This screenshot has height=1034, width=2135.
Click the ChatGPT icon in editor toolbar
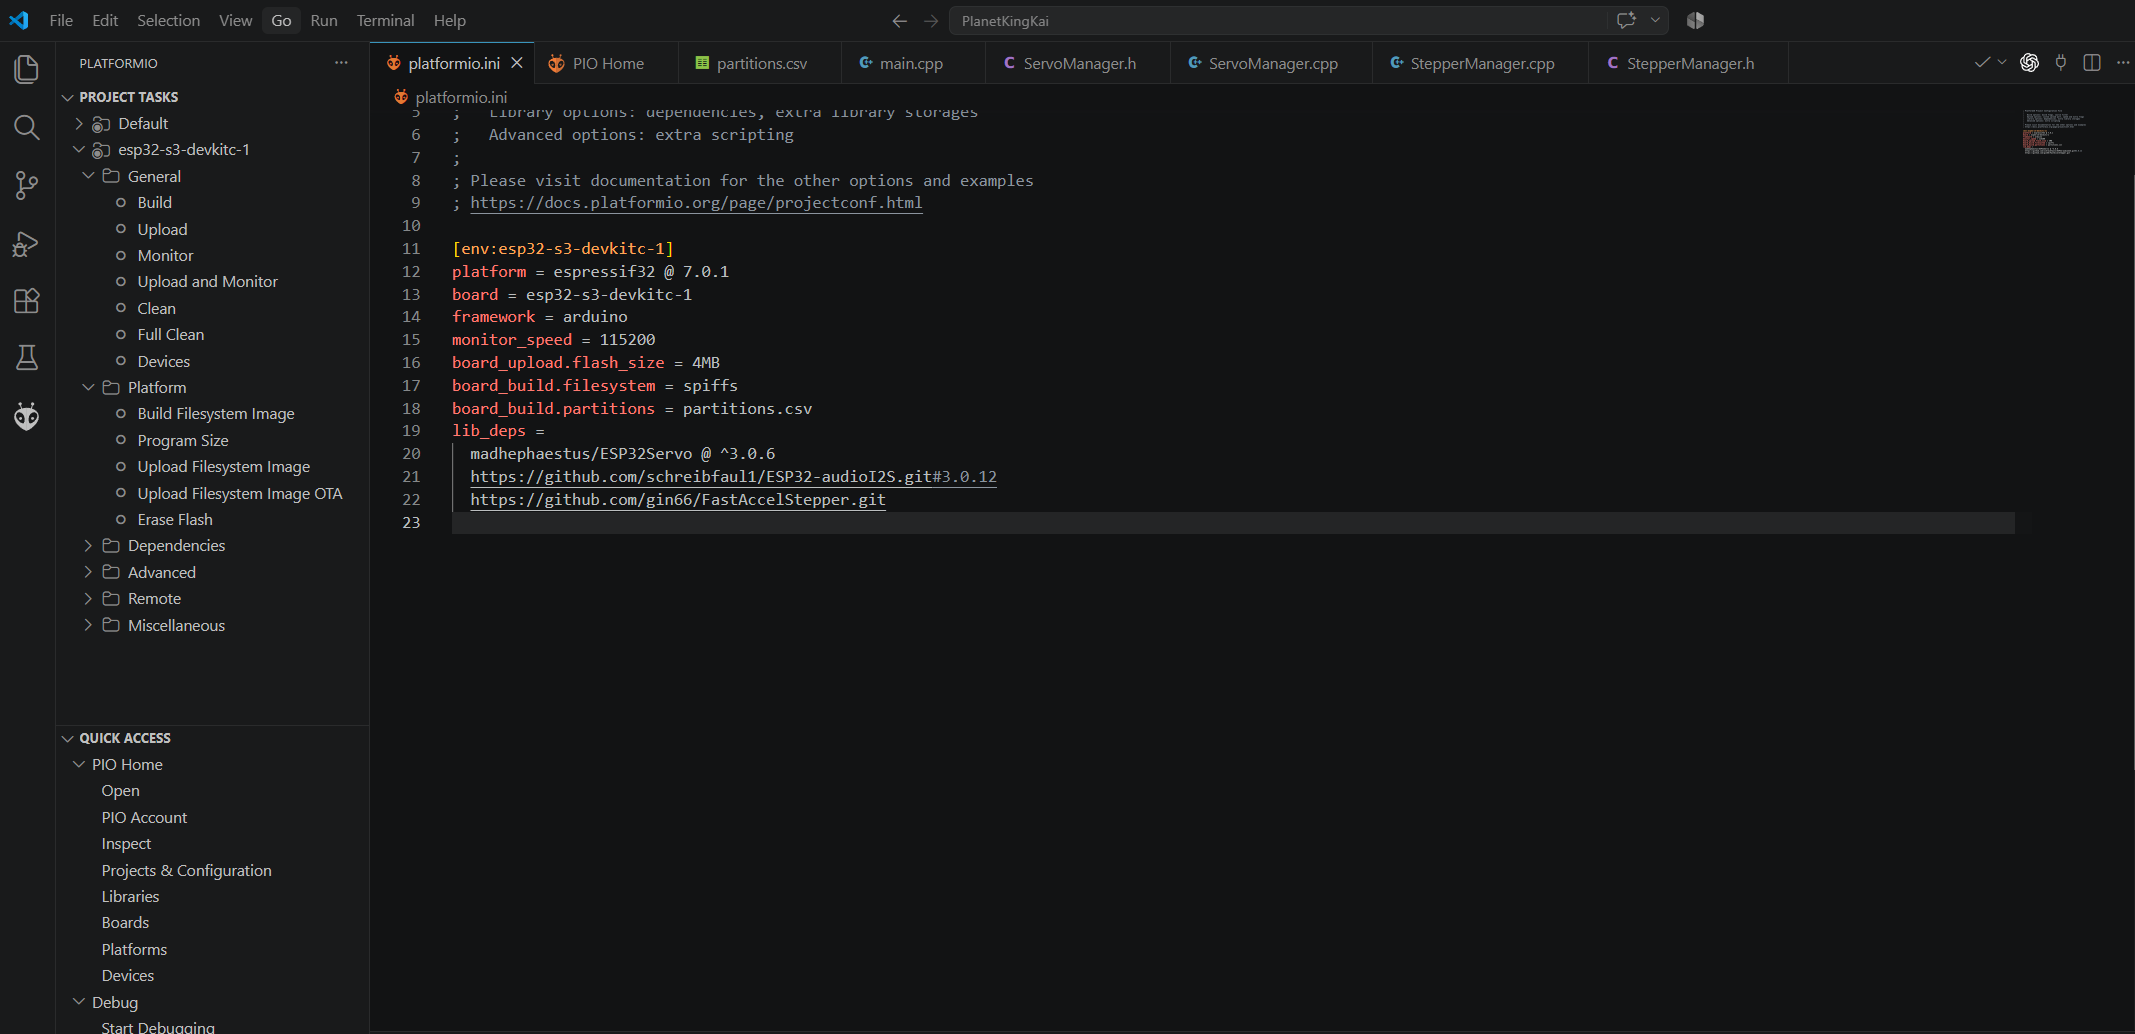(x=2029, y=62)
